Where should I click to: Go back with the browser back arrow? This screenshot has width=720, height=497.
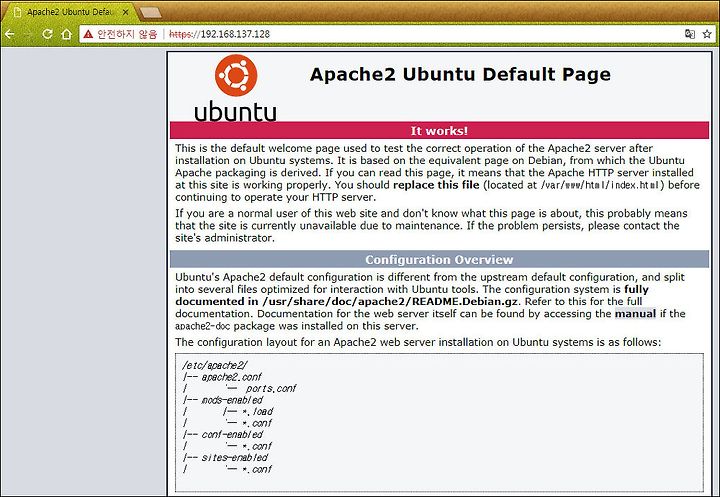click(x=9, y=34)
